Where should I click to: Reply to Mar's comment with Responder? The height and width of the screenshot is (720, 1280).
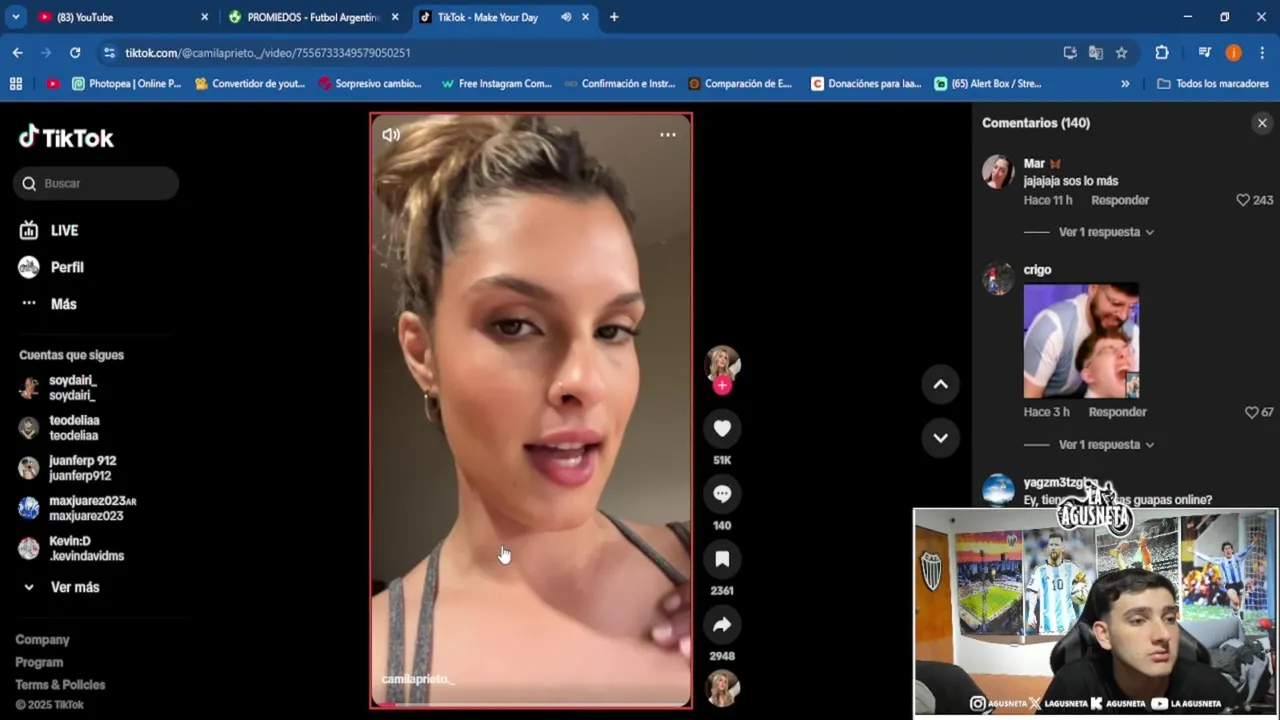click(1120, 200)
